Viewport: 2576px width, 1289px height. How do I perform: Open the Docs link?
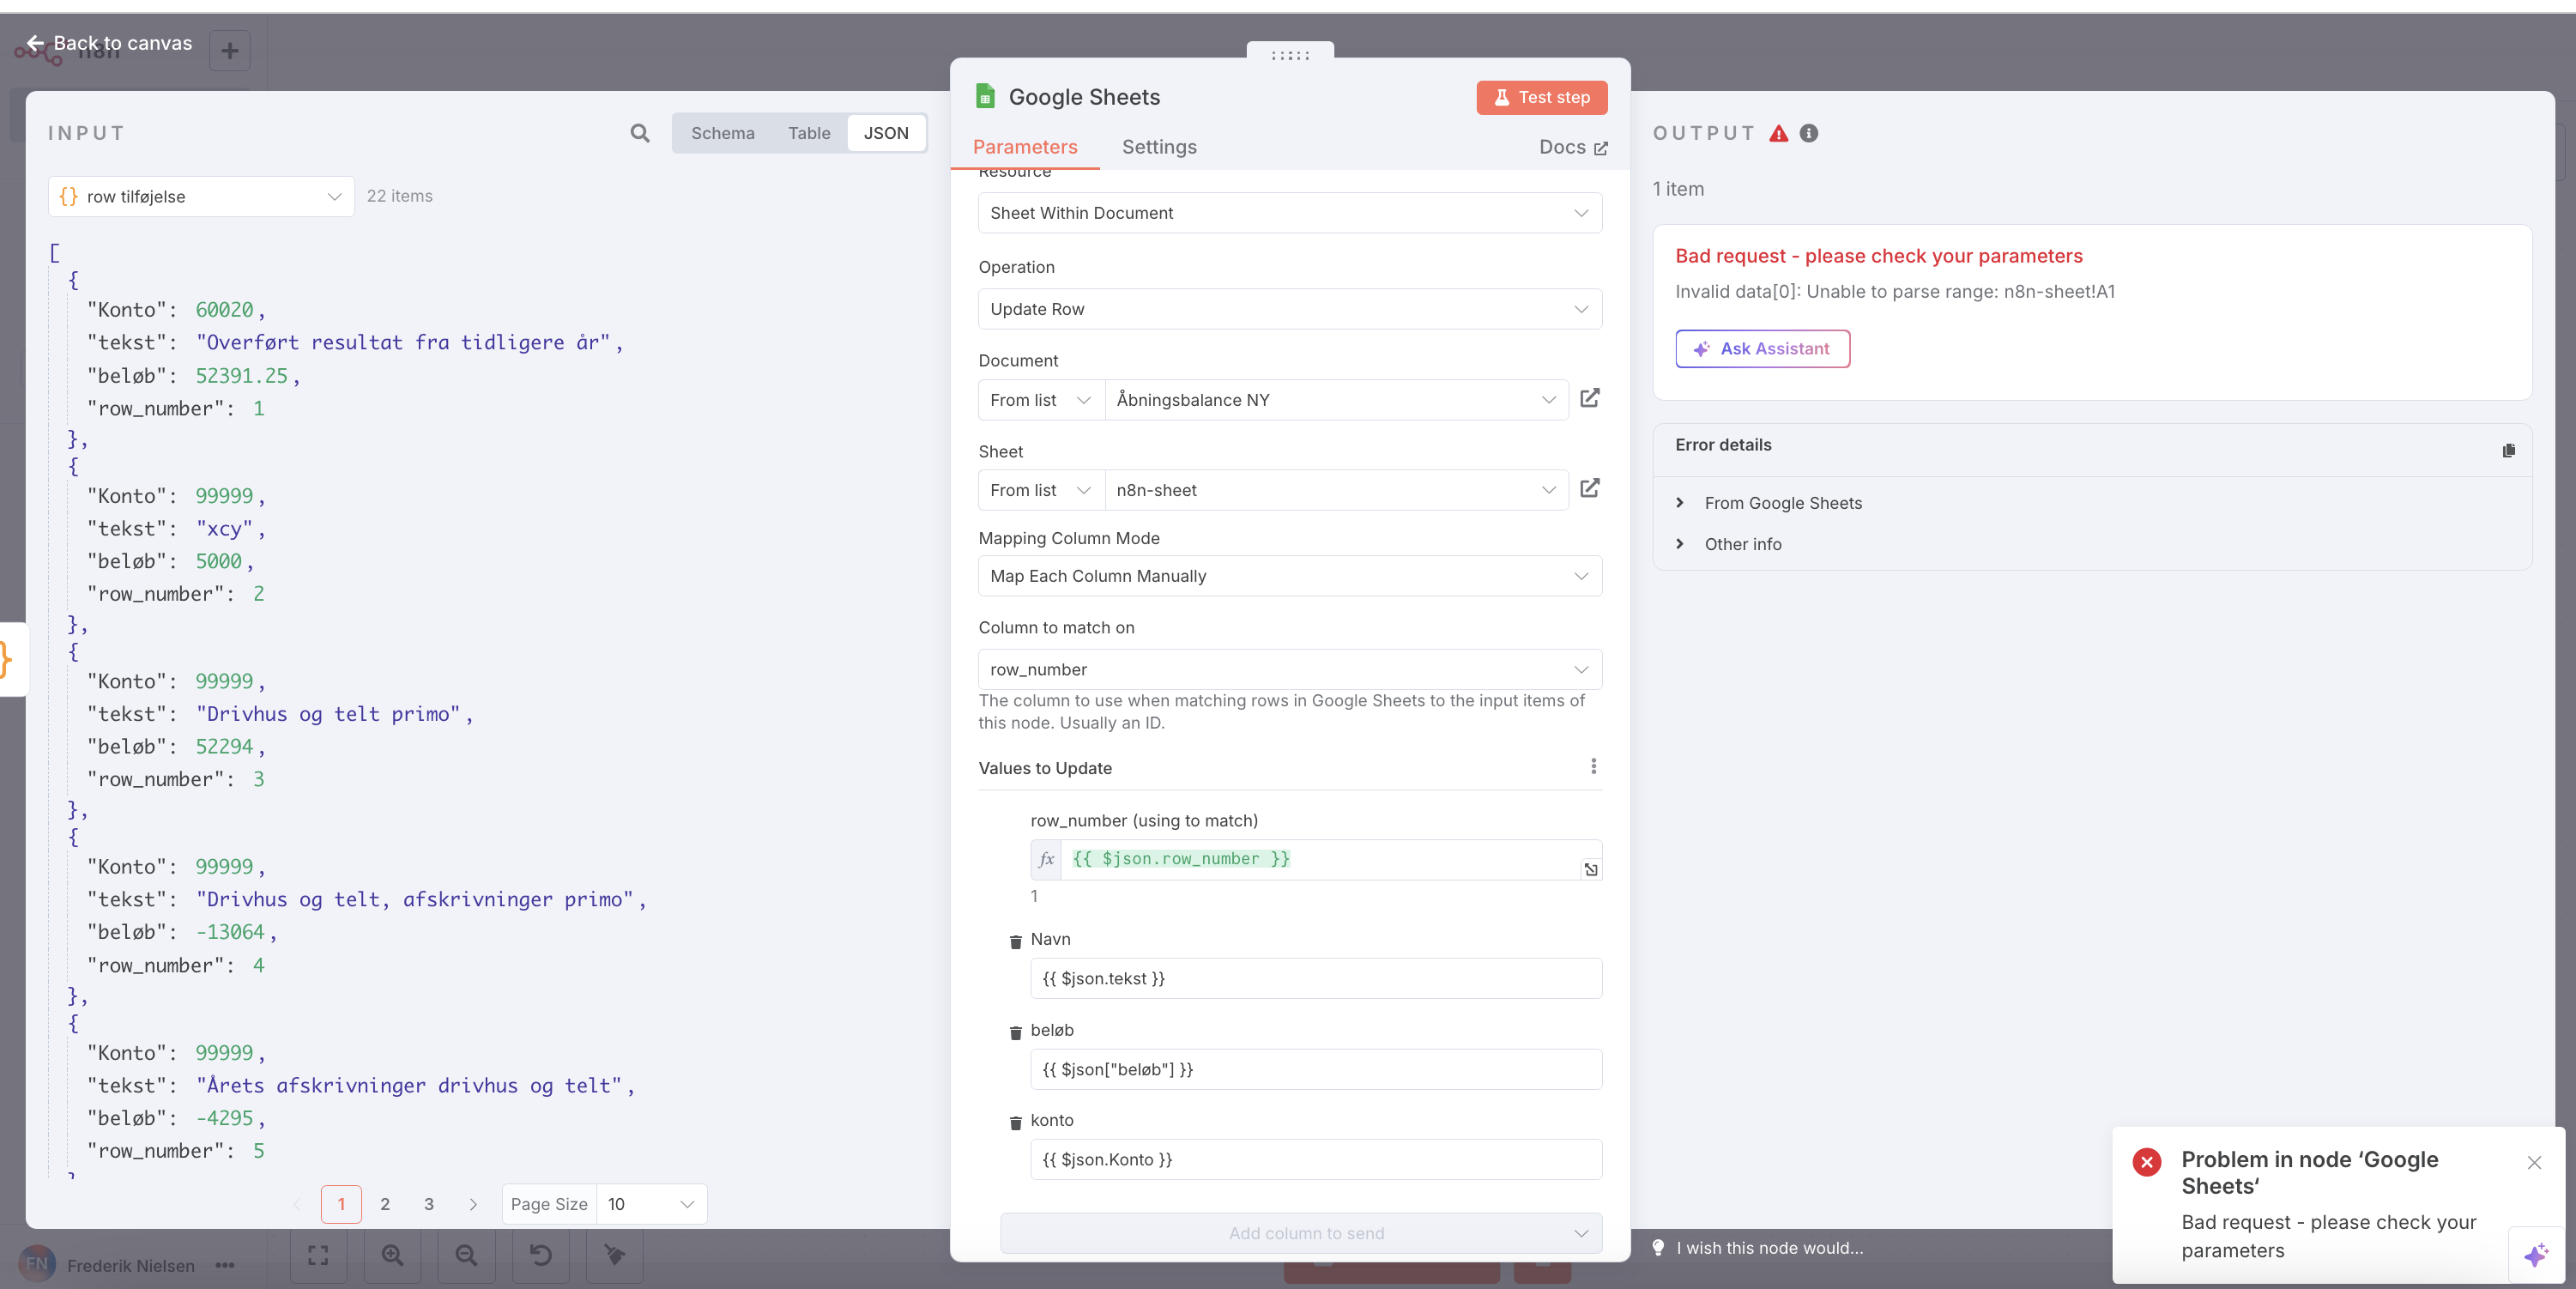pyautogui.click(x=1573, y=147)
